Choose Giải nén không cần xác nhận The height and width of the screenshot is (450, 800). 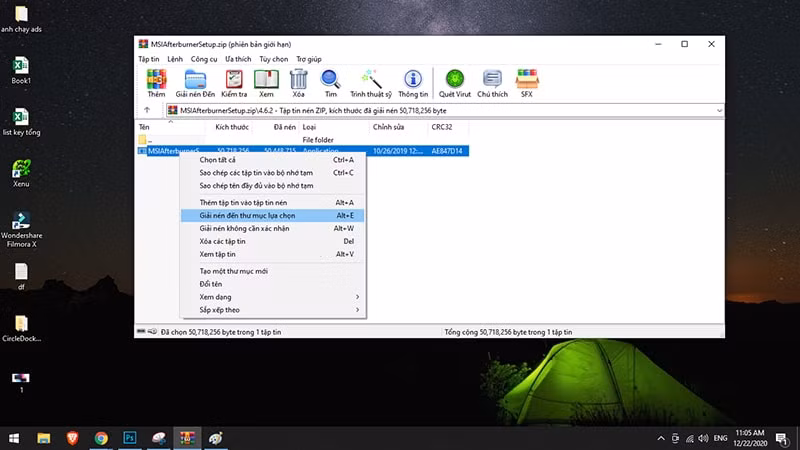pyautogui.click(x=272, y=228)
